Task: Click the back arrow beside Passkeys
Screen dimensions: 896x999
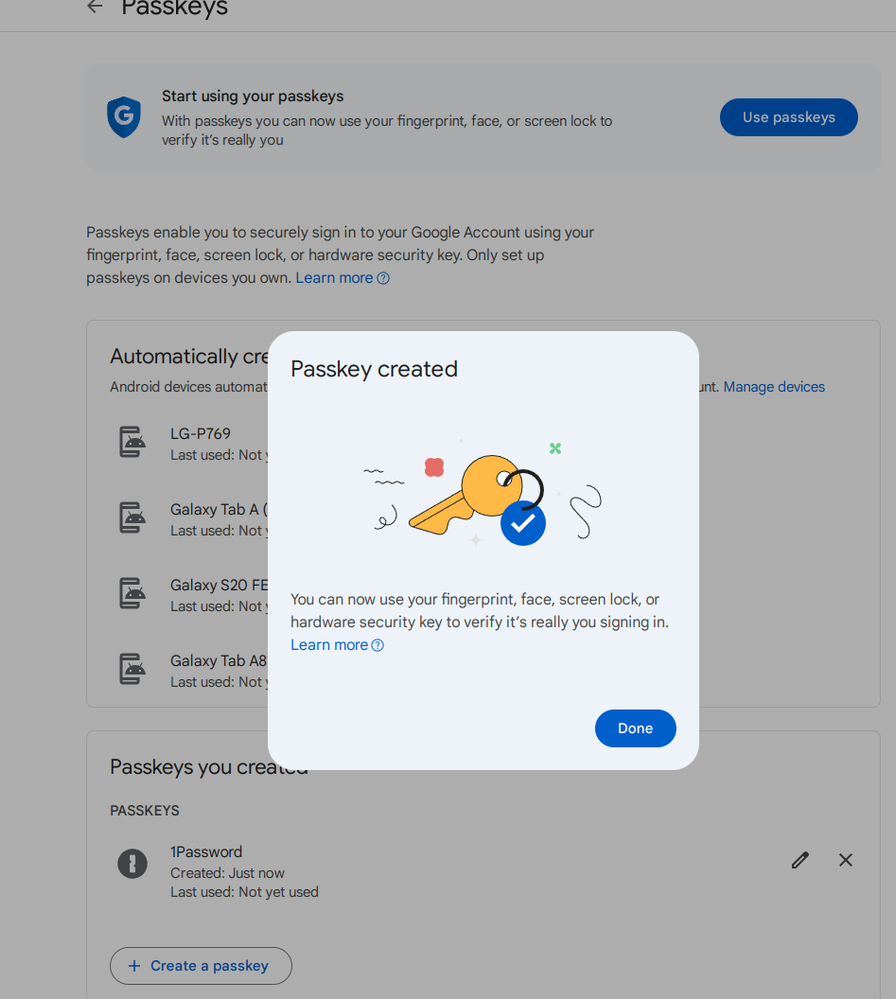Action: click(95, 7)
